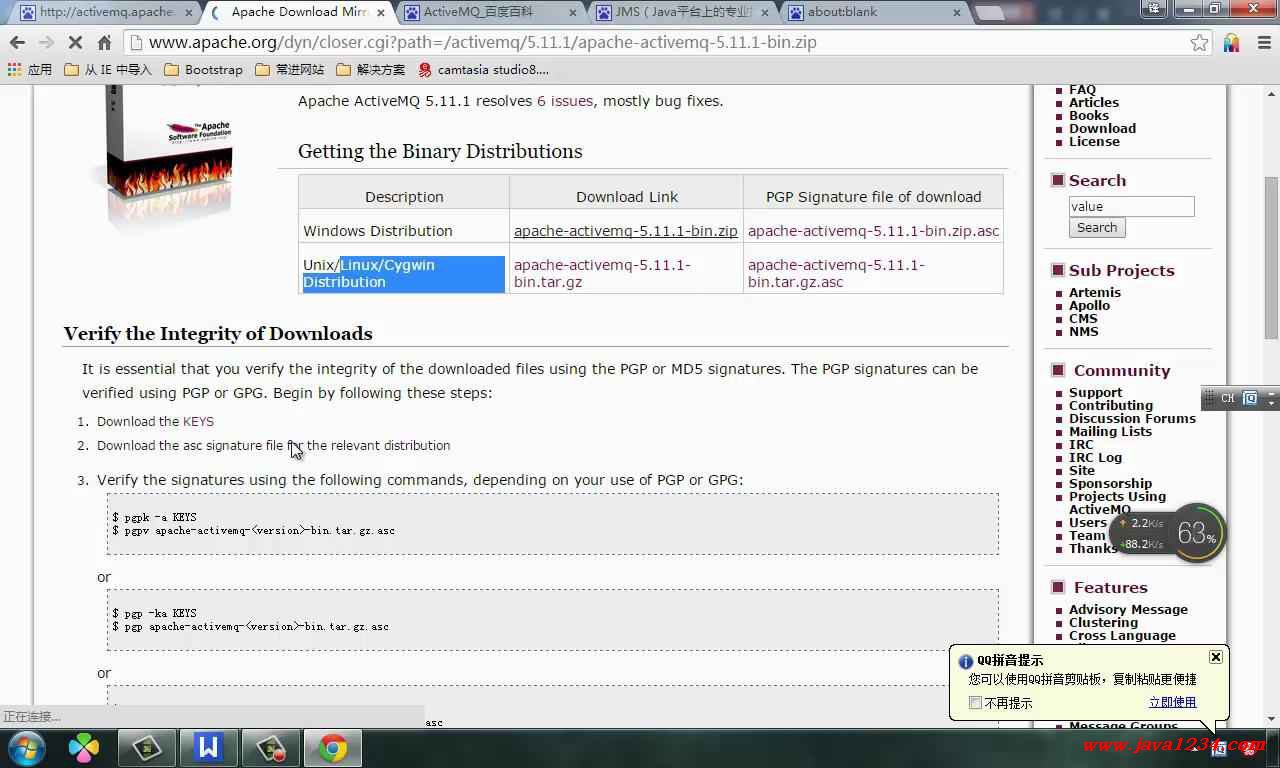The image size is (1280, 768).
Task: Close the ActiveMQ_百度百科 tab
Action: (571, 13)
